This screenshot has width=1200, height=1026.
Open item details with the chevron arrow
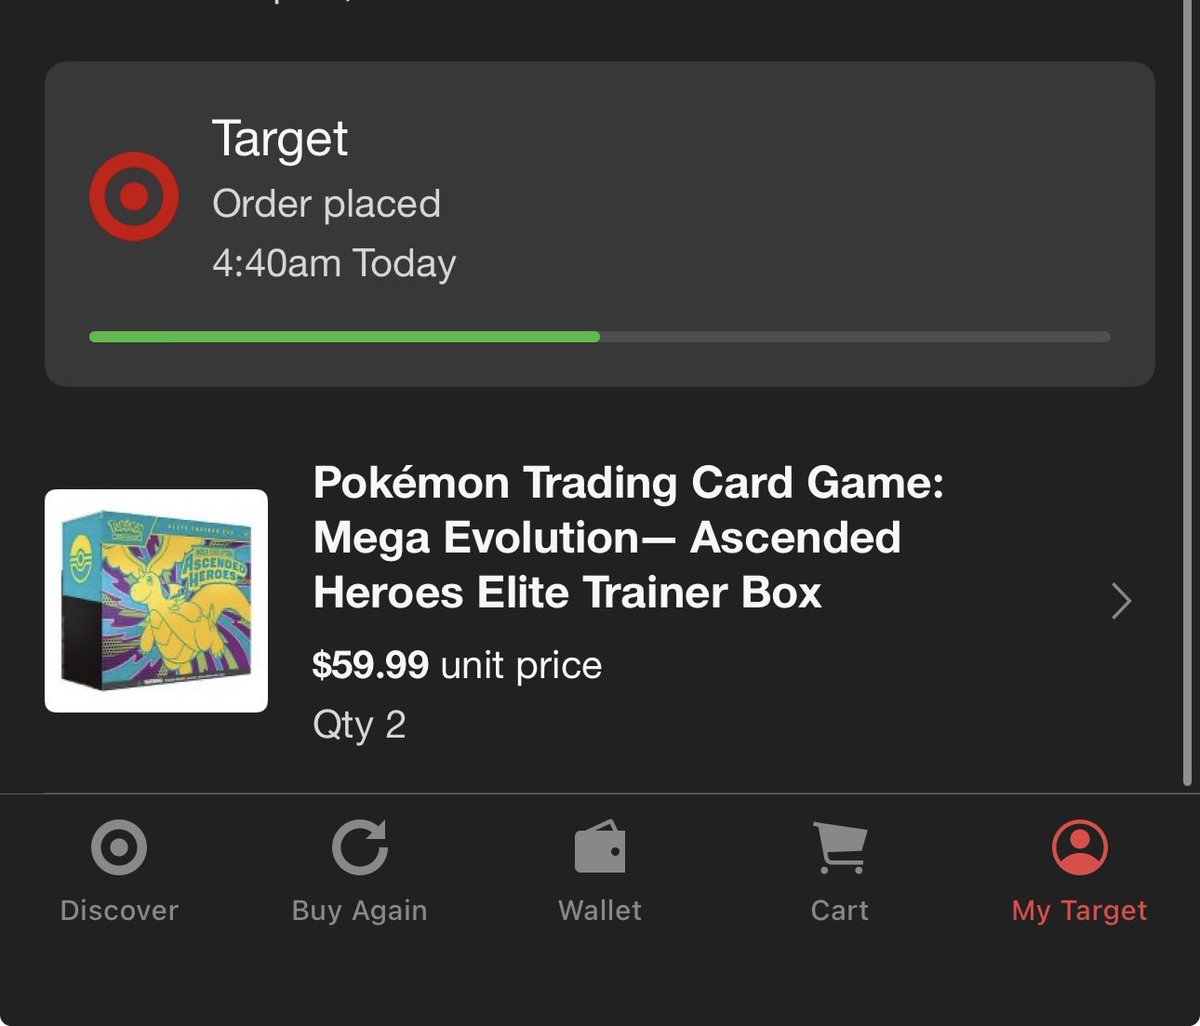point(1122,601)
